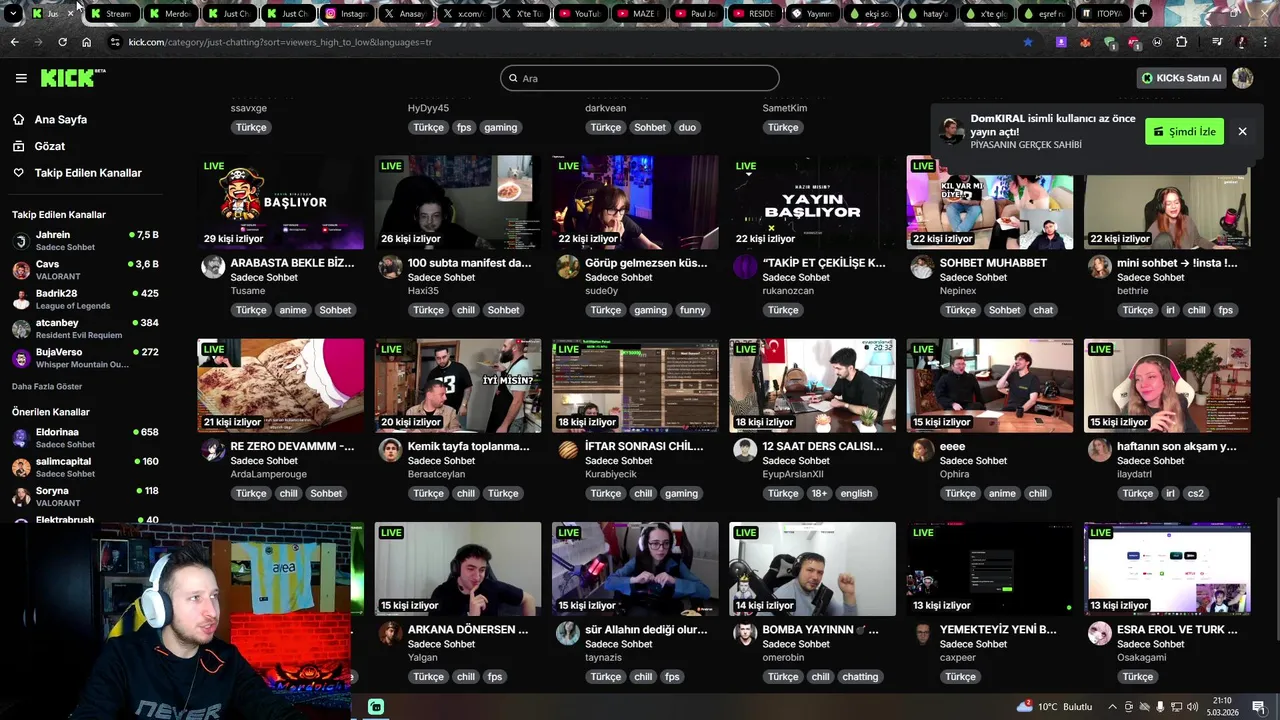Switch to the MAZE browser tab
Image resolution: width=1280 pixels, height=720 pixels.
[638, 14]
